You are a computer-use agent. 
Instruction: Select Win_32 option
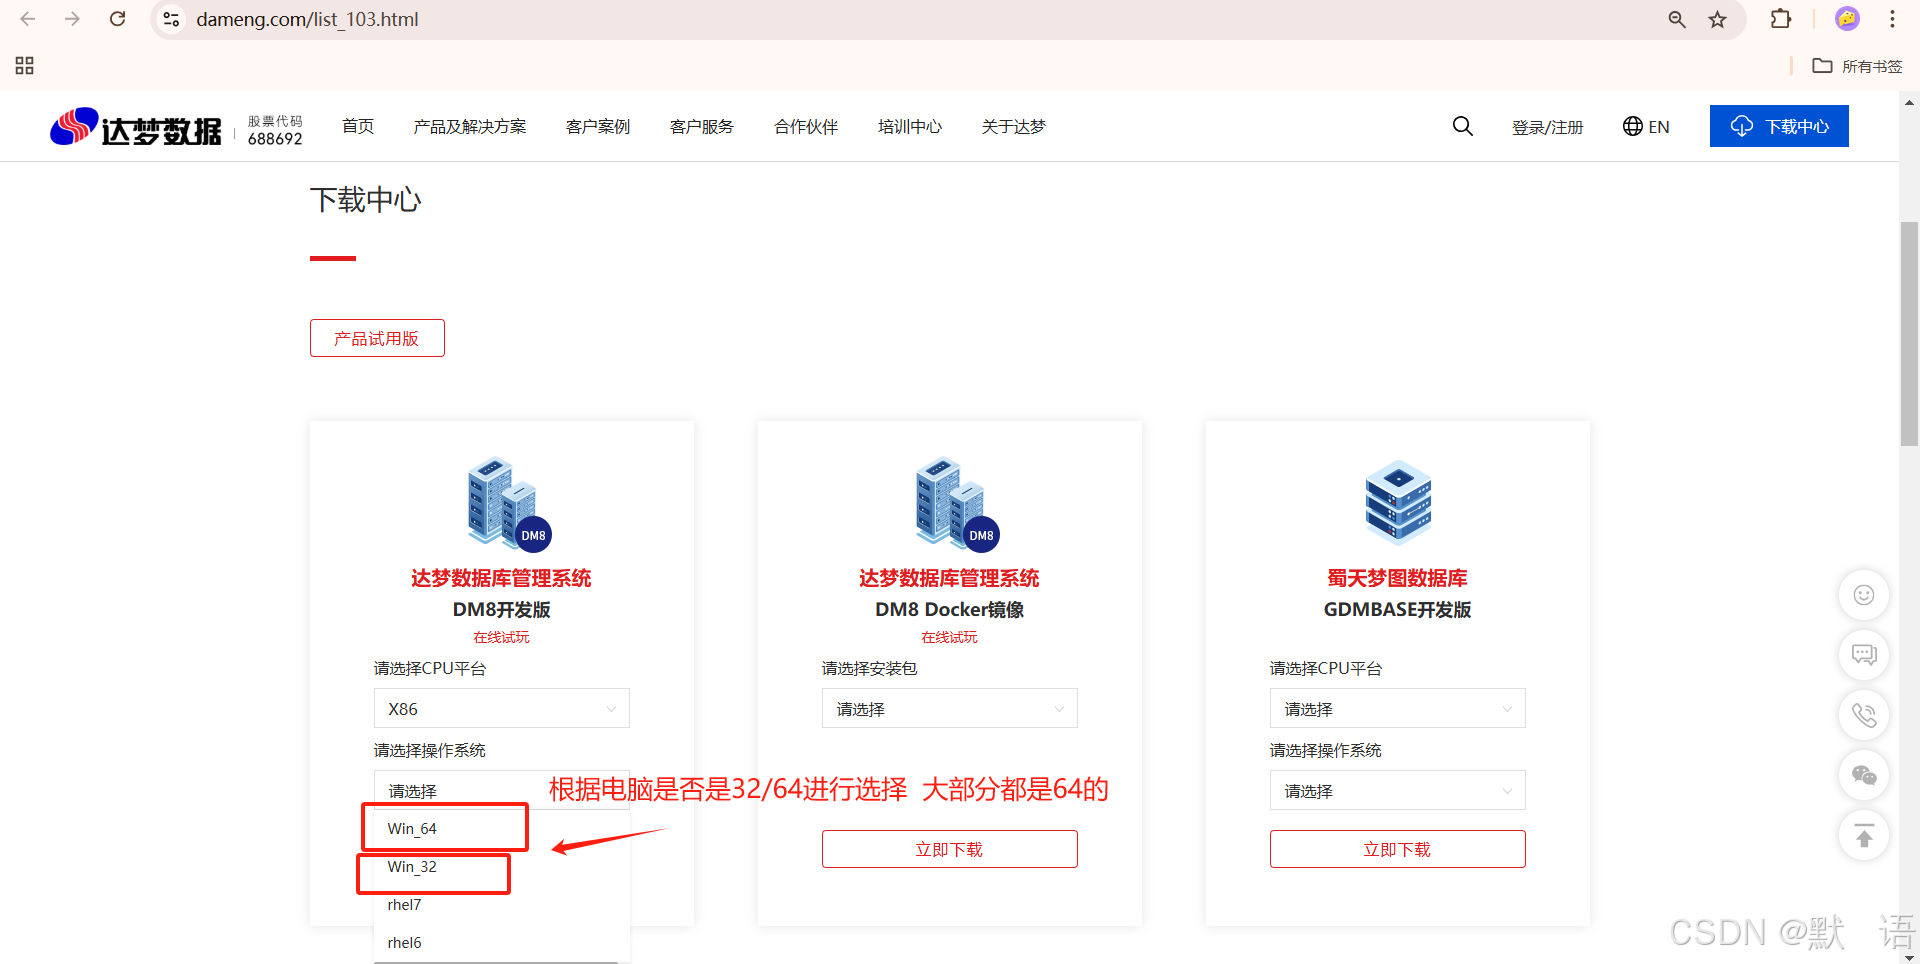pos(502,866)
